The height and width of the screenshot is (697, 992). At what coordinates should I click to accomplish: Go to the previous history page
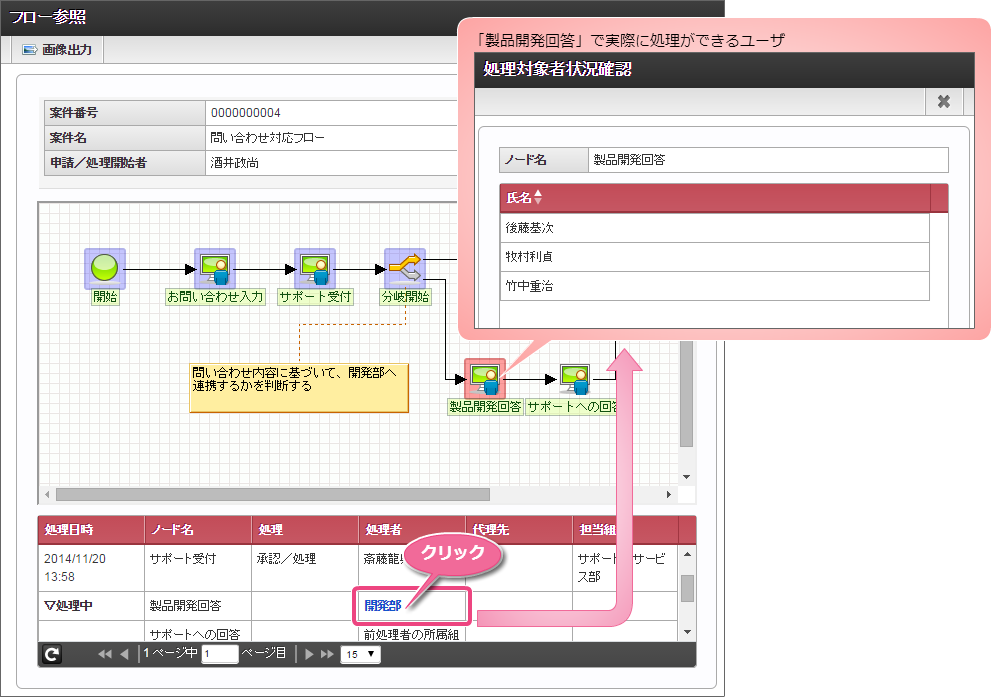(x=124, y=654)
